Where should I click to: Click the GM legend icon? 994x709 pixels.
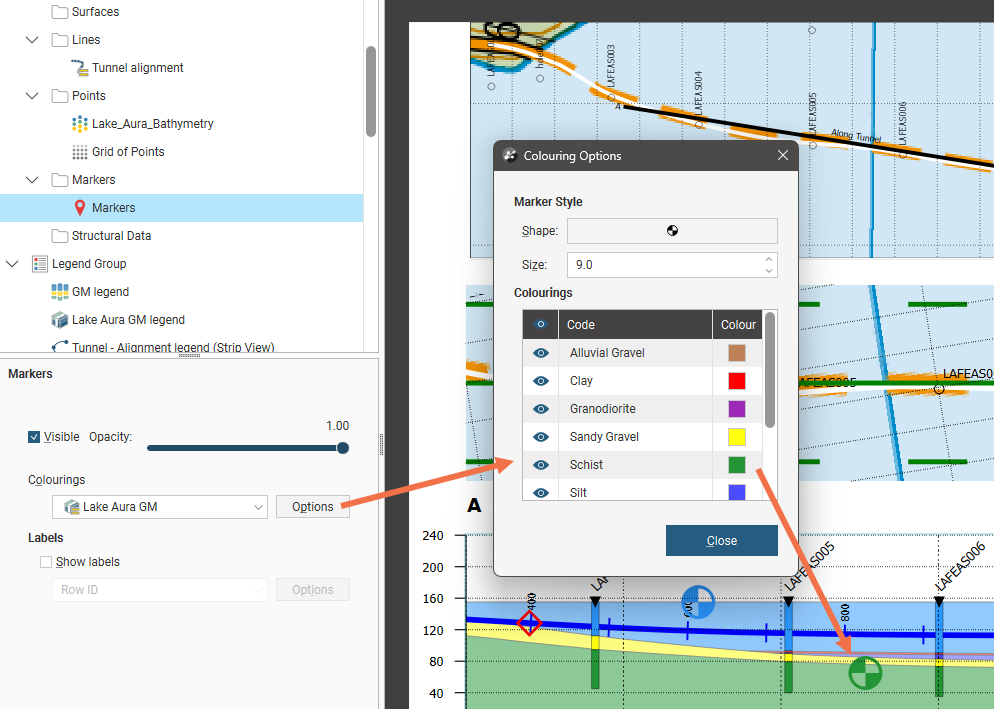coord(60,292)
